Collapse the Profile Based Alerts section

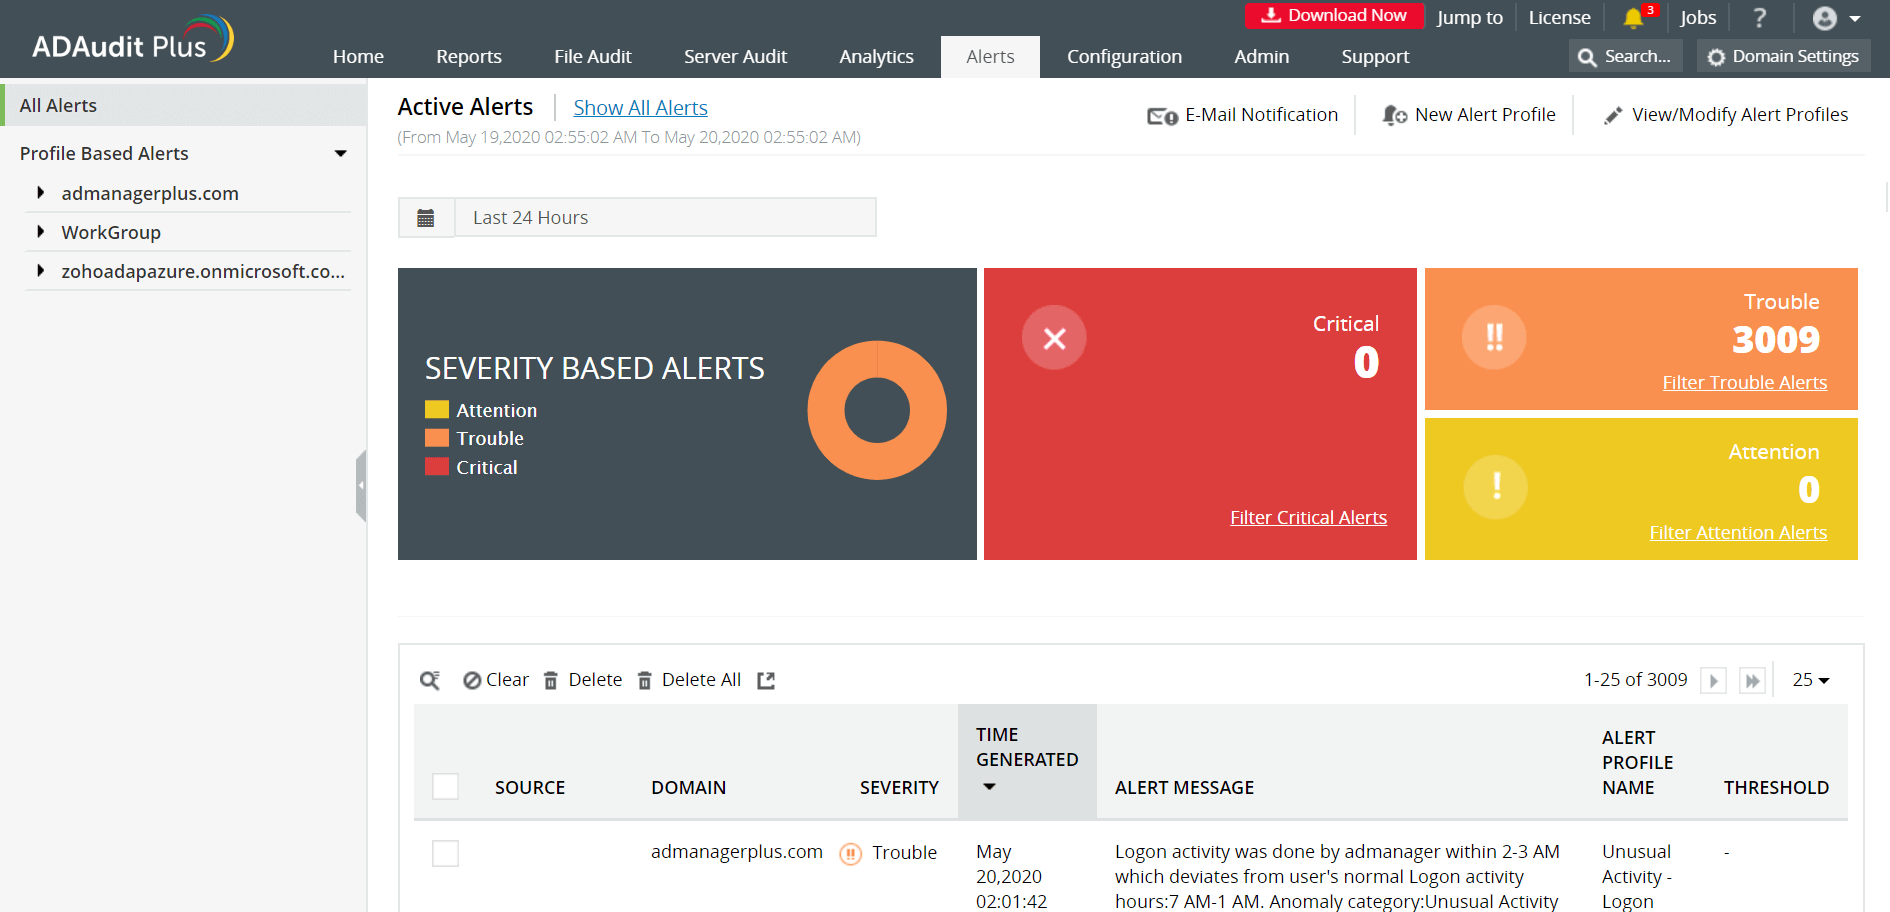coord(341,153)
